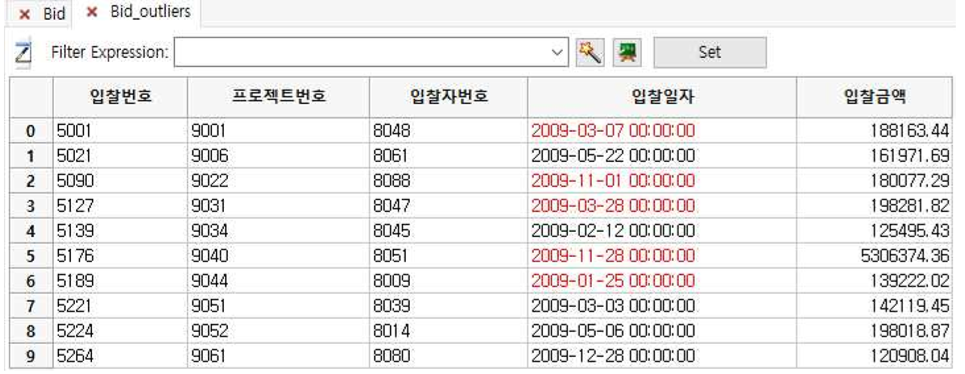Select amount cell 142119.45
Screen dimensions: 965x374
(x=875, y=306)
